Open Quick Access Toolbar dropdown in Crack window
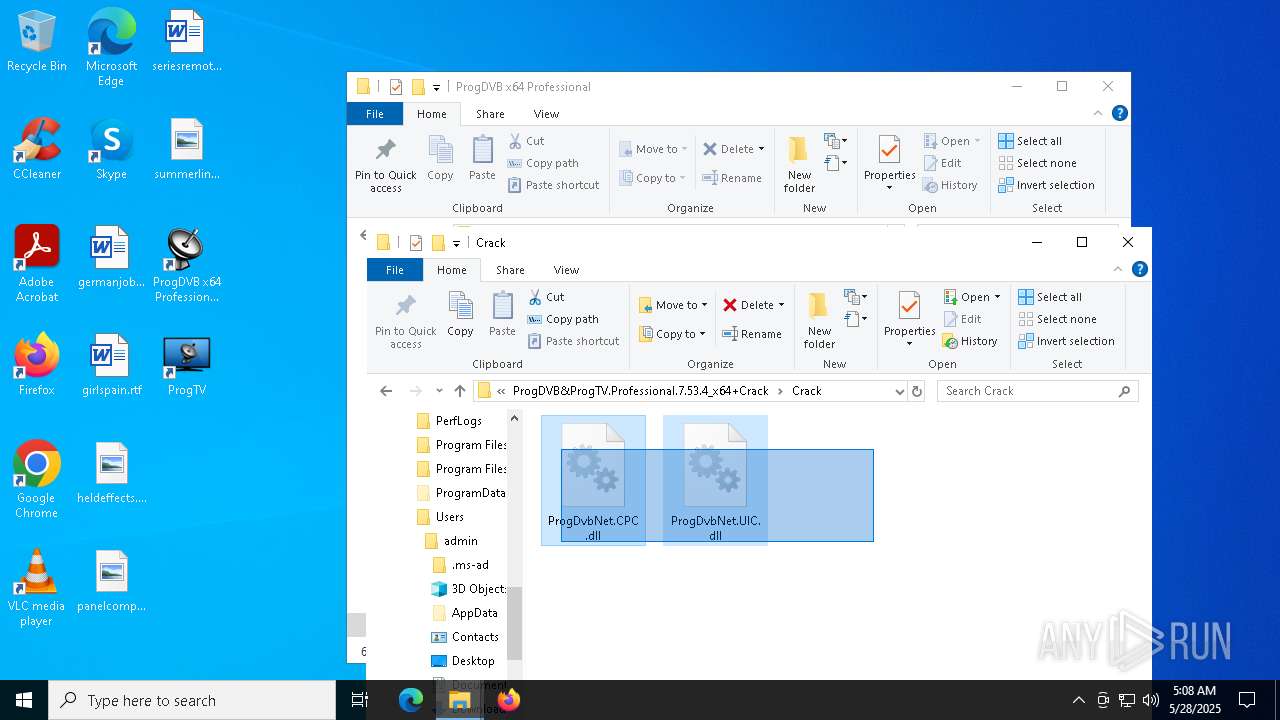The image size is (1280, 720). (456, 243)
